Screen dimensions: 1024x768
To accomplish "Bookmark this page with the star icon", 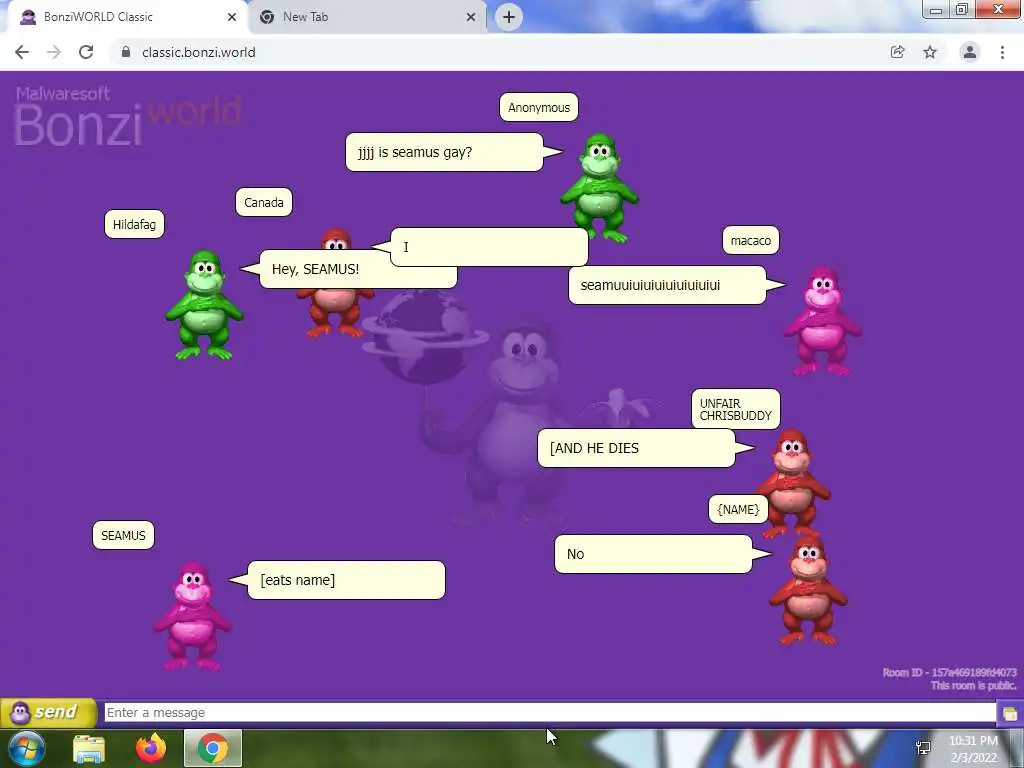I will (930, 52).
